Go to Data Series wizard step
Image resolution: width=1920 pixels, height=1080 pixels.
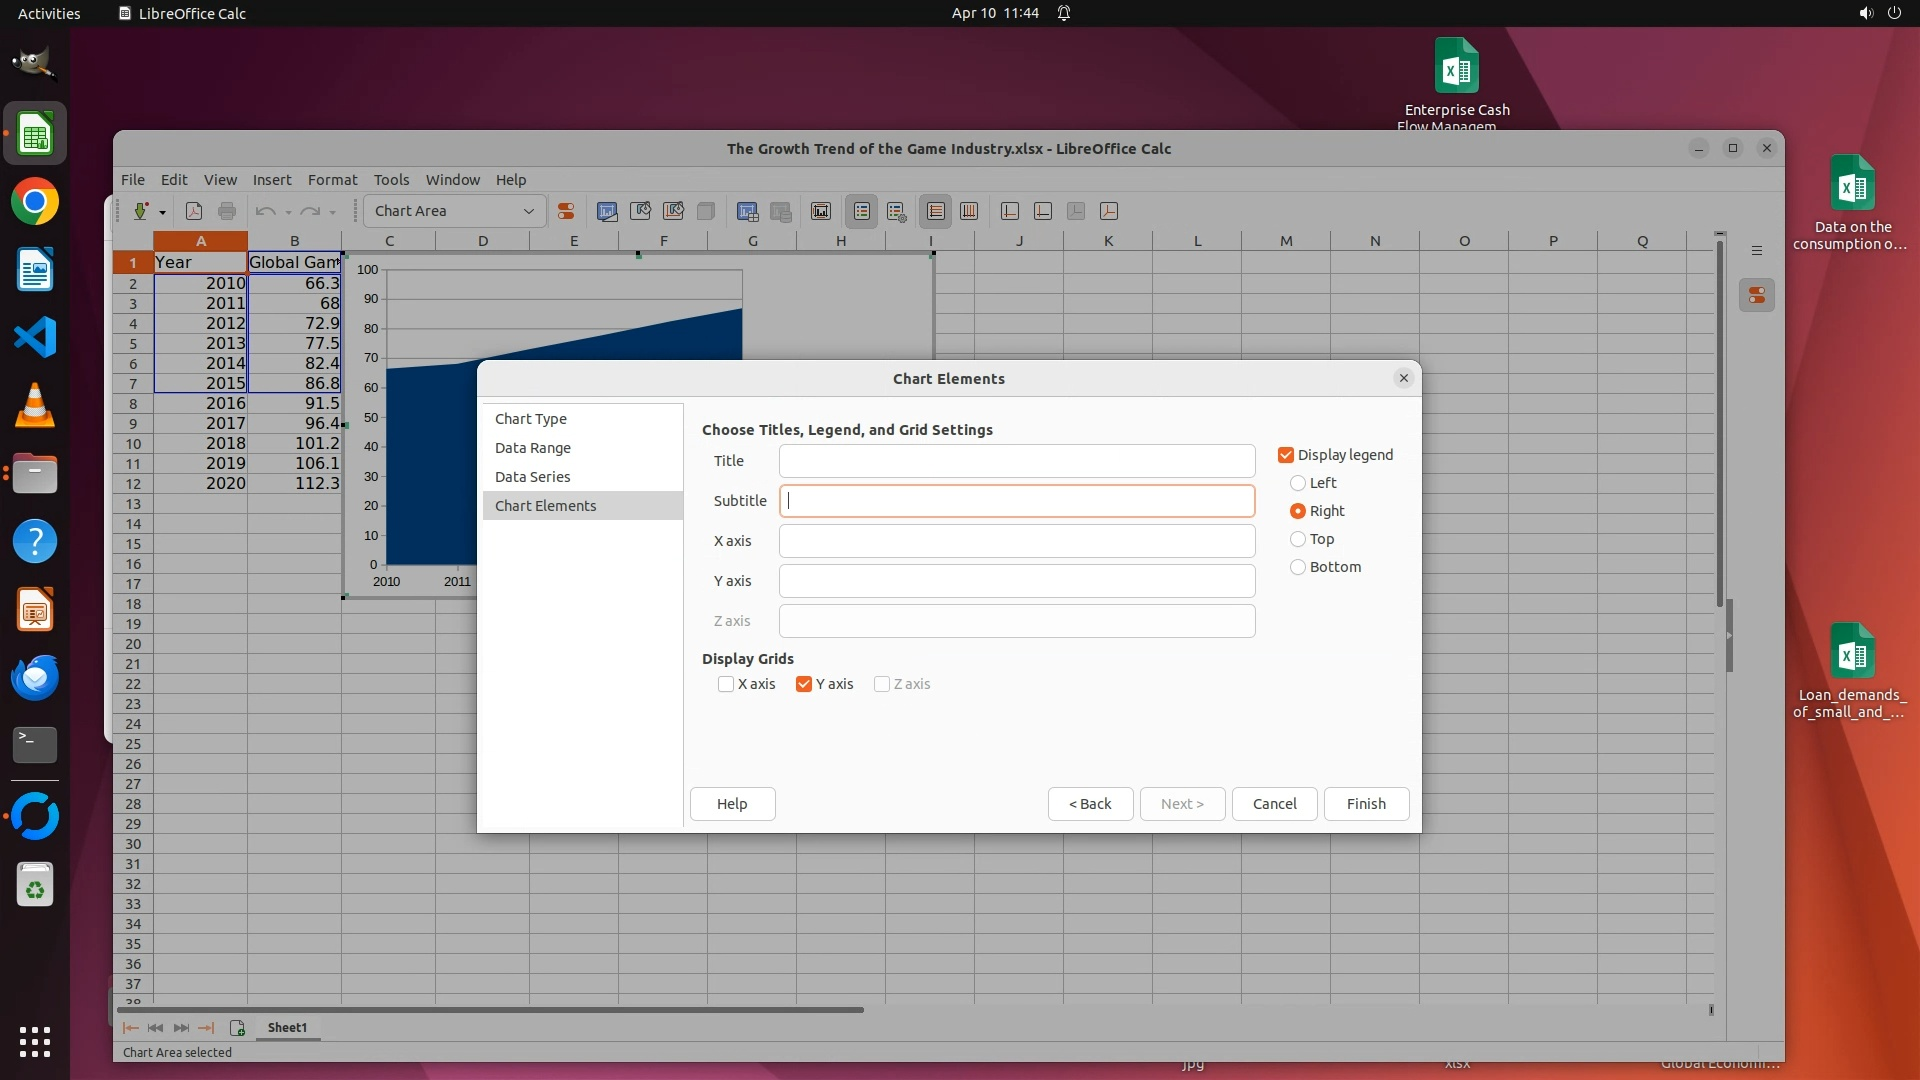(533, 477)
